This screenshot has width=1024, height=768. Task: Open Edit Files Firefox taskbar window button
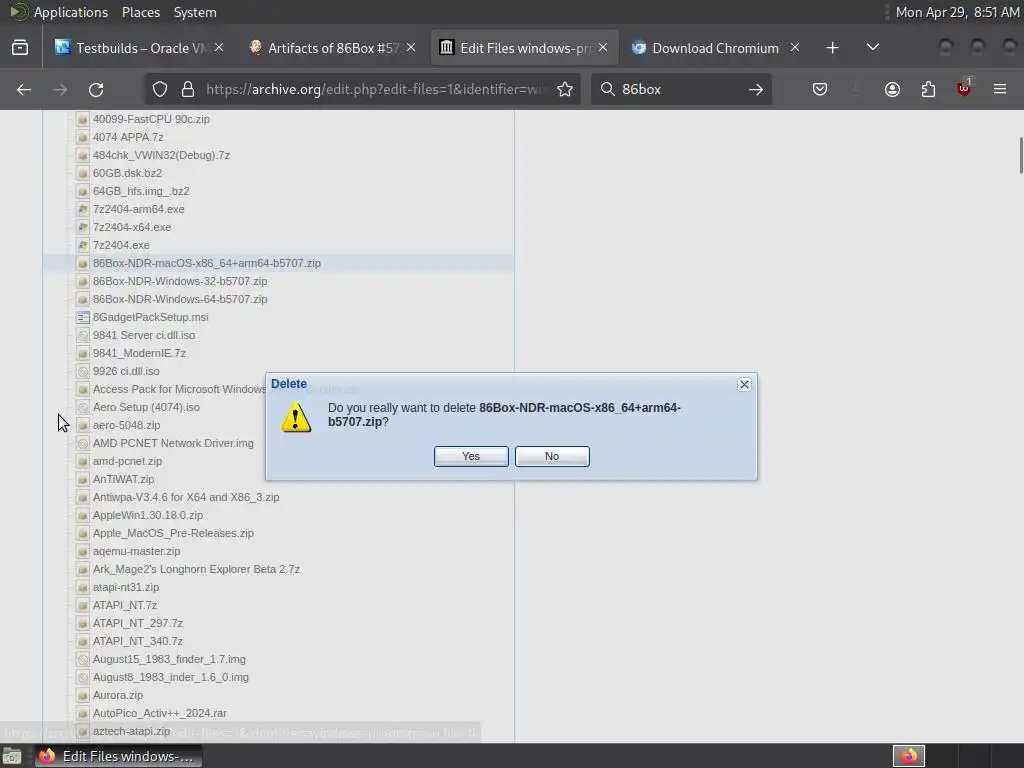tap(118, 756)
